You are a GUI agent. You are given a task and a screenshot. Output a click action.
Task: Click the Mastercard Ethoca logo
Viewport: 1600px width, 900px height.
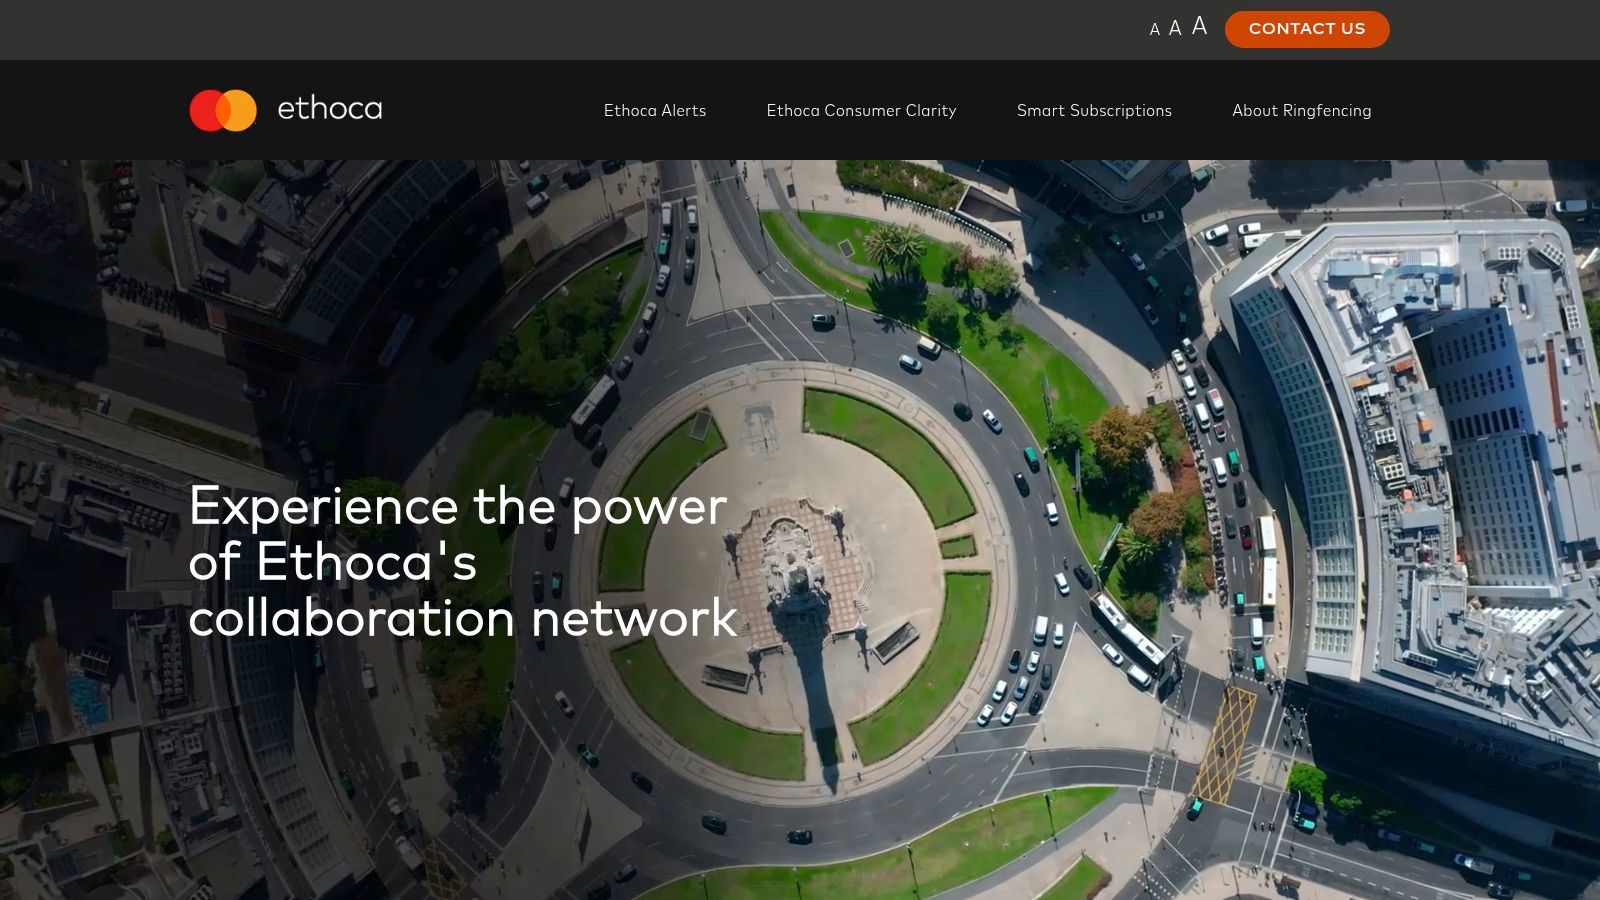coord(286,110)
